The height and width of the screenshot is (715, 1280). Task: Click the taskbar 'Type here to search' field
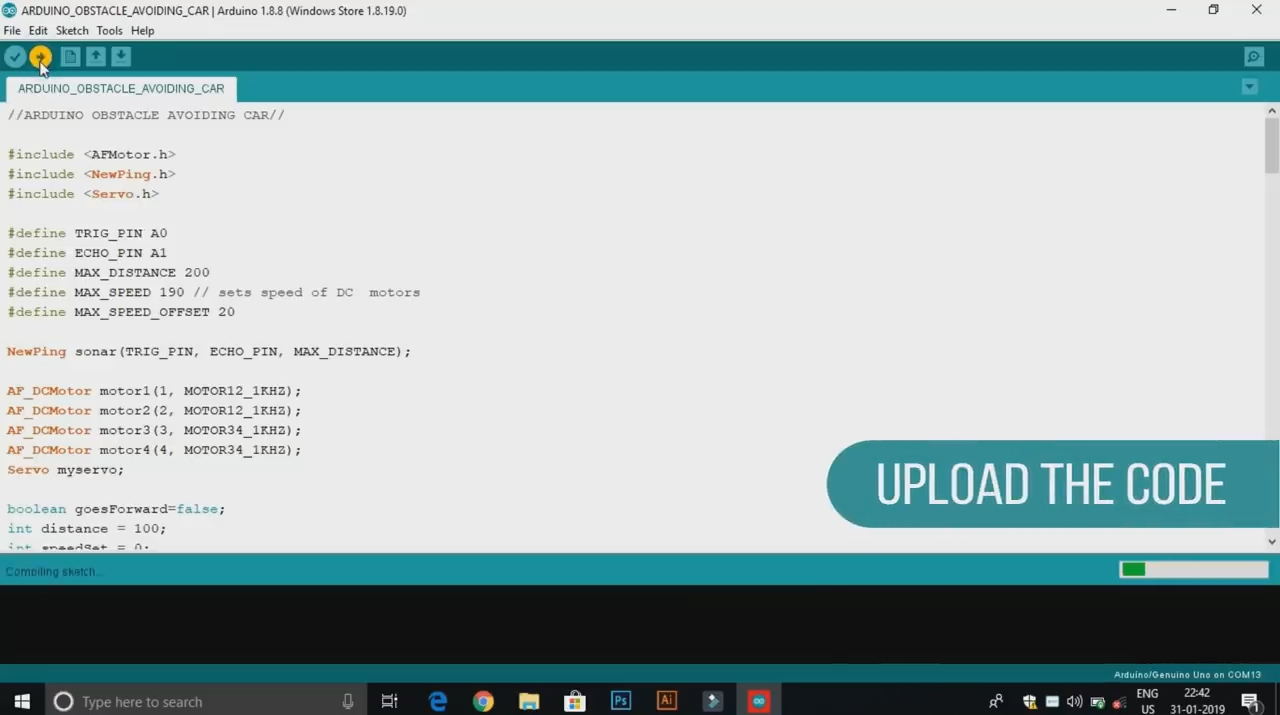click(205, 702)
